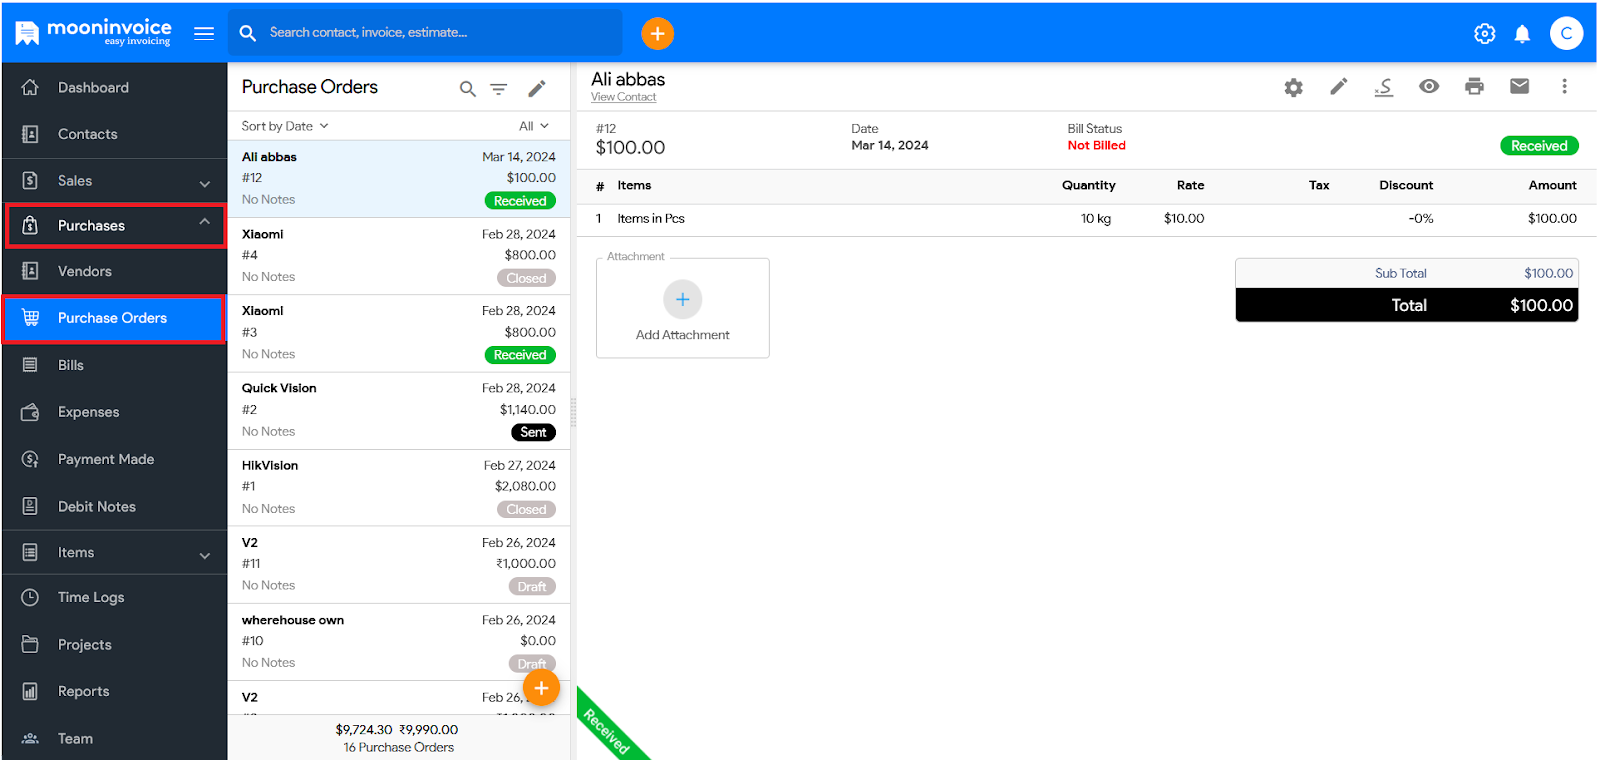Open Vendors in sidebar
Viewport: 1600px width, 760px height.
tap(115, 271)
